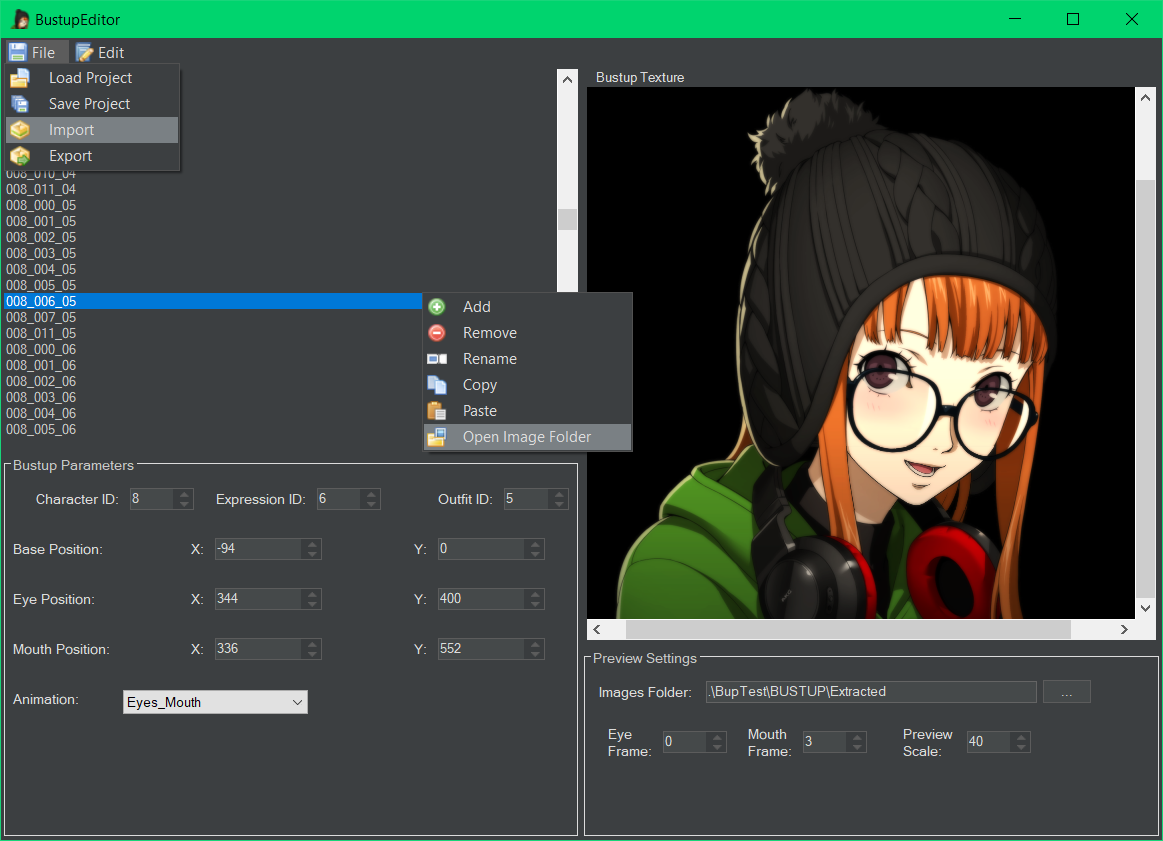Click the Copy pages icon
The height and width of the screenshot is (841, 1163).
click(437, 385)
